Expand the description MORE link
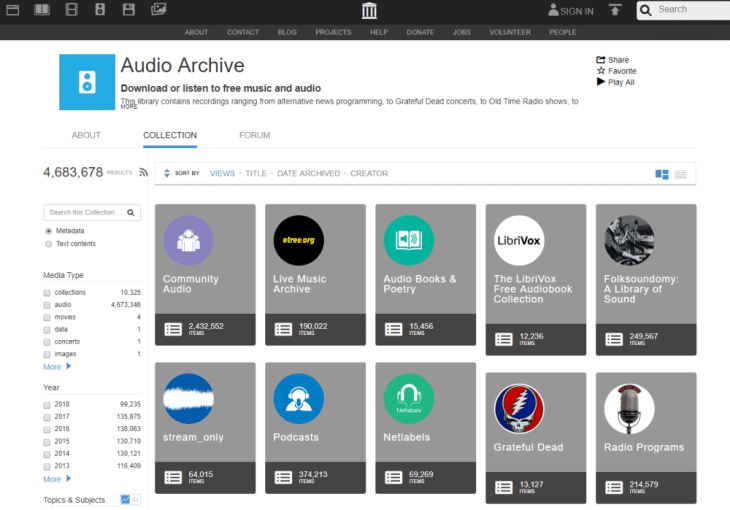This screenshot has height=510, width=730. click(x=129, y=107)
